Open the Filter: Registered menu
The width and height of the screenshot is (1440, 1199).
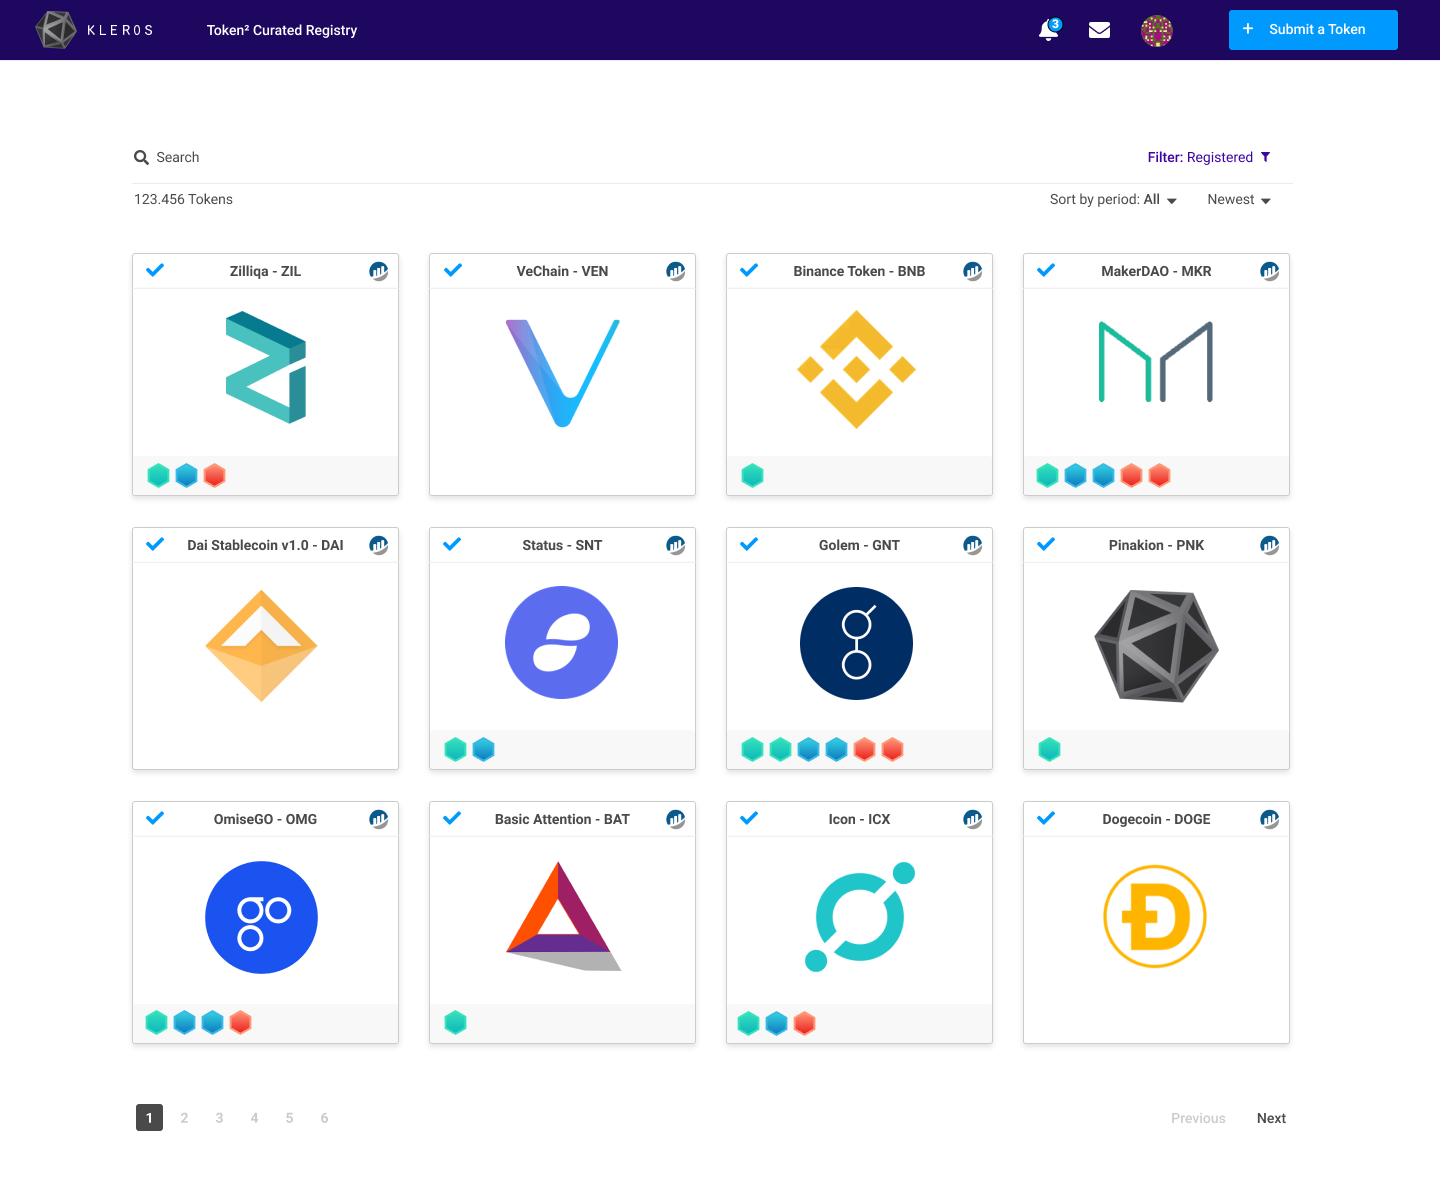point(1209,157)
